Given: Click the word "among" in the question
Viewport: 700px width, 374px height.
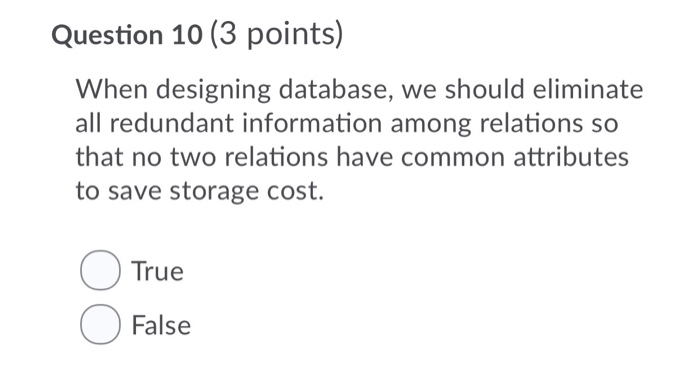Looking at the screenshot, I should coord(431,125).
